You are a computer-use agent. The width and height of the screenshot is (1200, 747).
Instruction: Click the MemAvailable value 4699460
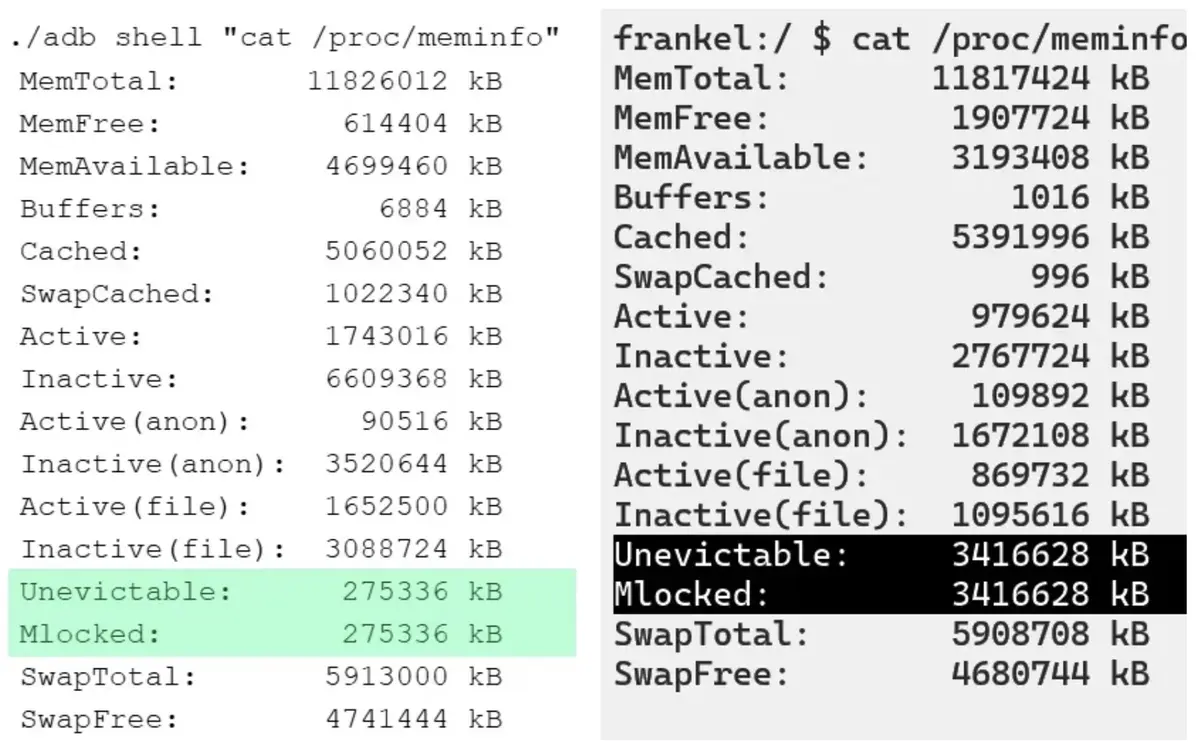(386, 166)
